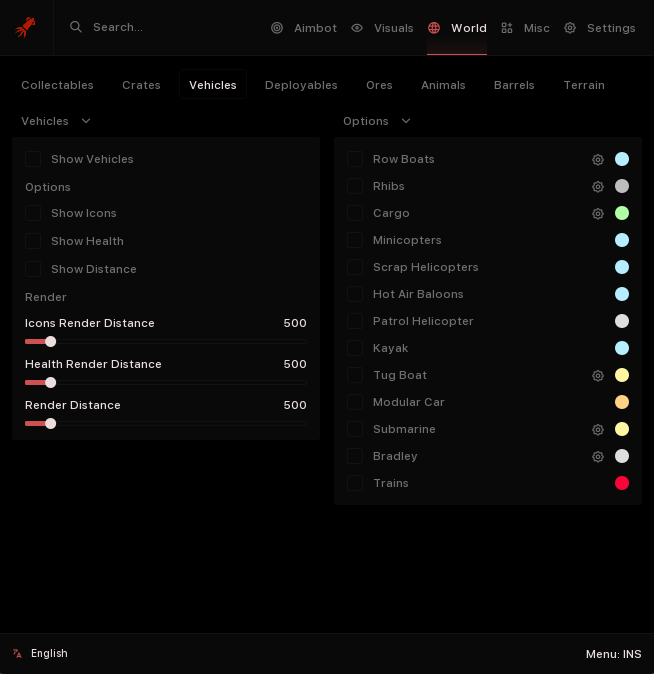Collapse the Options section chevron
Viewport: 654px width, 674px height.
click(406, 121)
